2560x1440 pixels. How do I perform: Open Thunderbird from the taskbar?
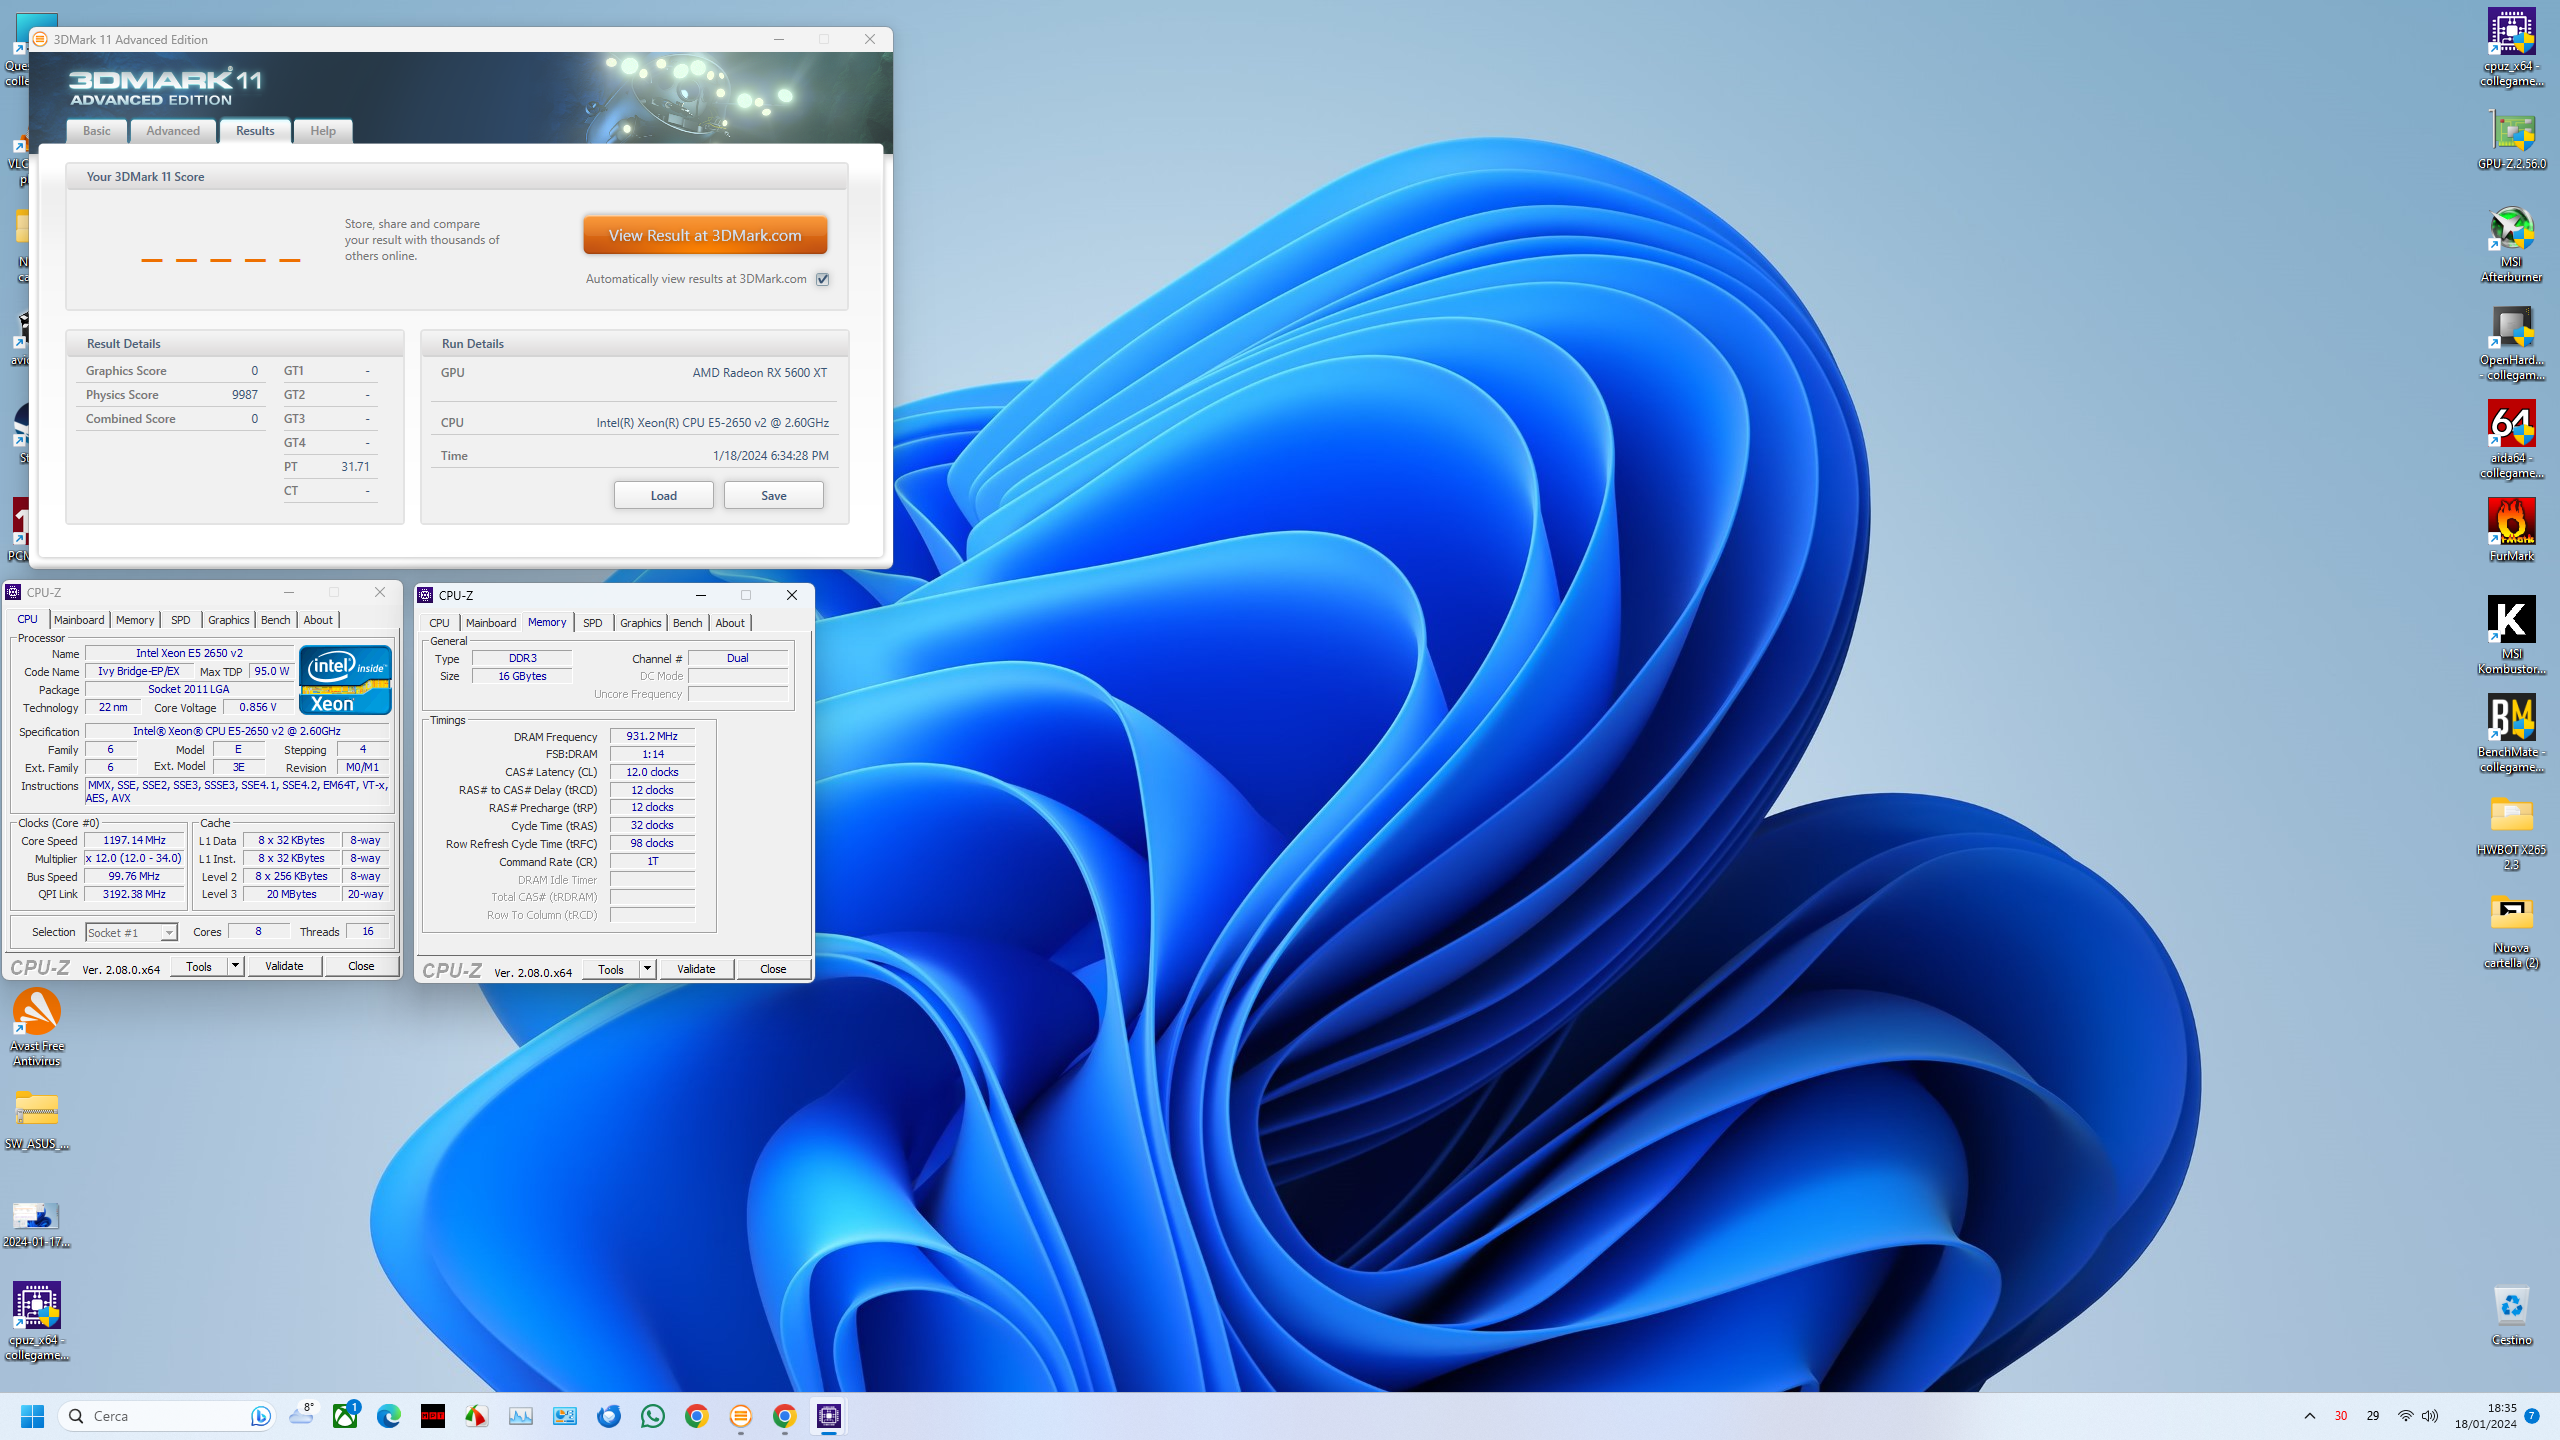pyautogui.click(x=609, y=1415)
